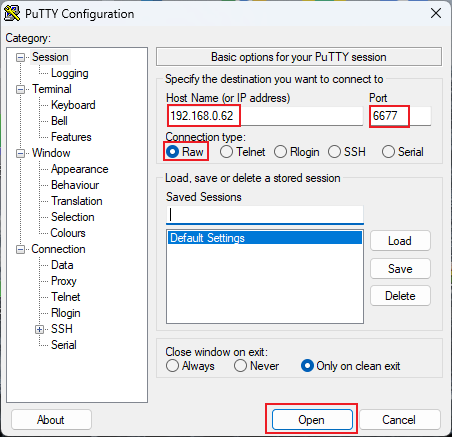Choose Serial connection type radio

403,152
